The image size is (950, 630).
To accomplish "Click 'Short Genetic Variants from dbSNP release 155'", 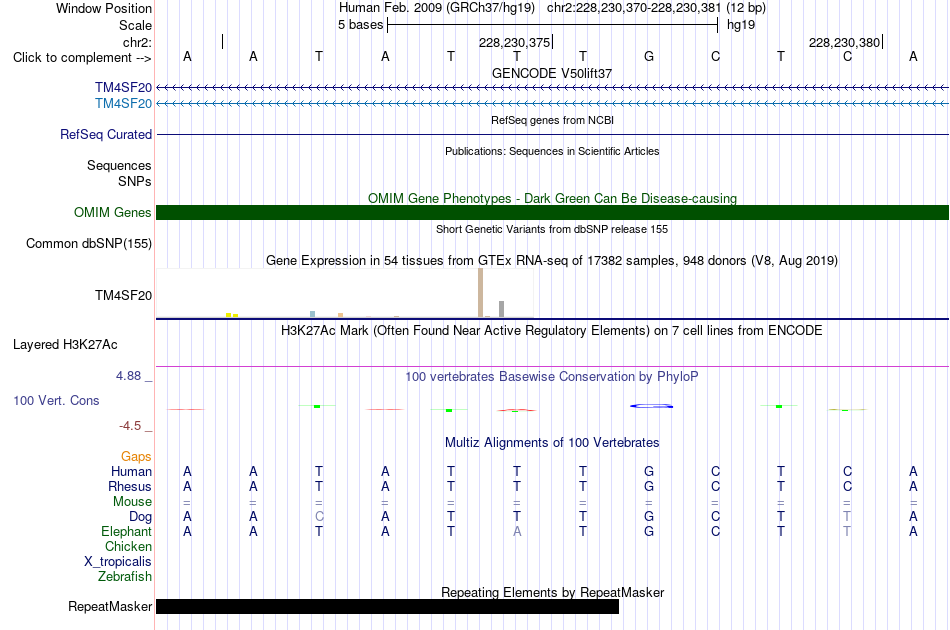I will [552, 230].
